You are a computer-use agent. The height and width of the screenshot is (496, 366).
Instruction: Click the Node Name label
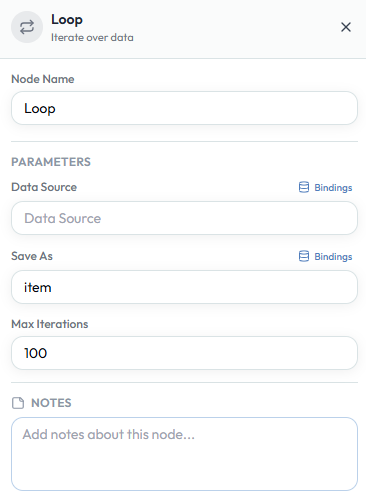pos(43,79)
